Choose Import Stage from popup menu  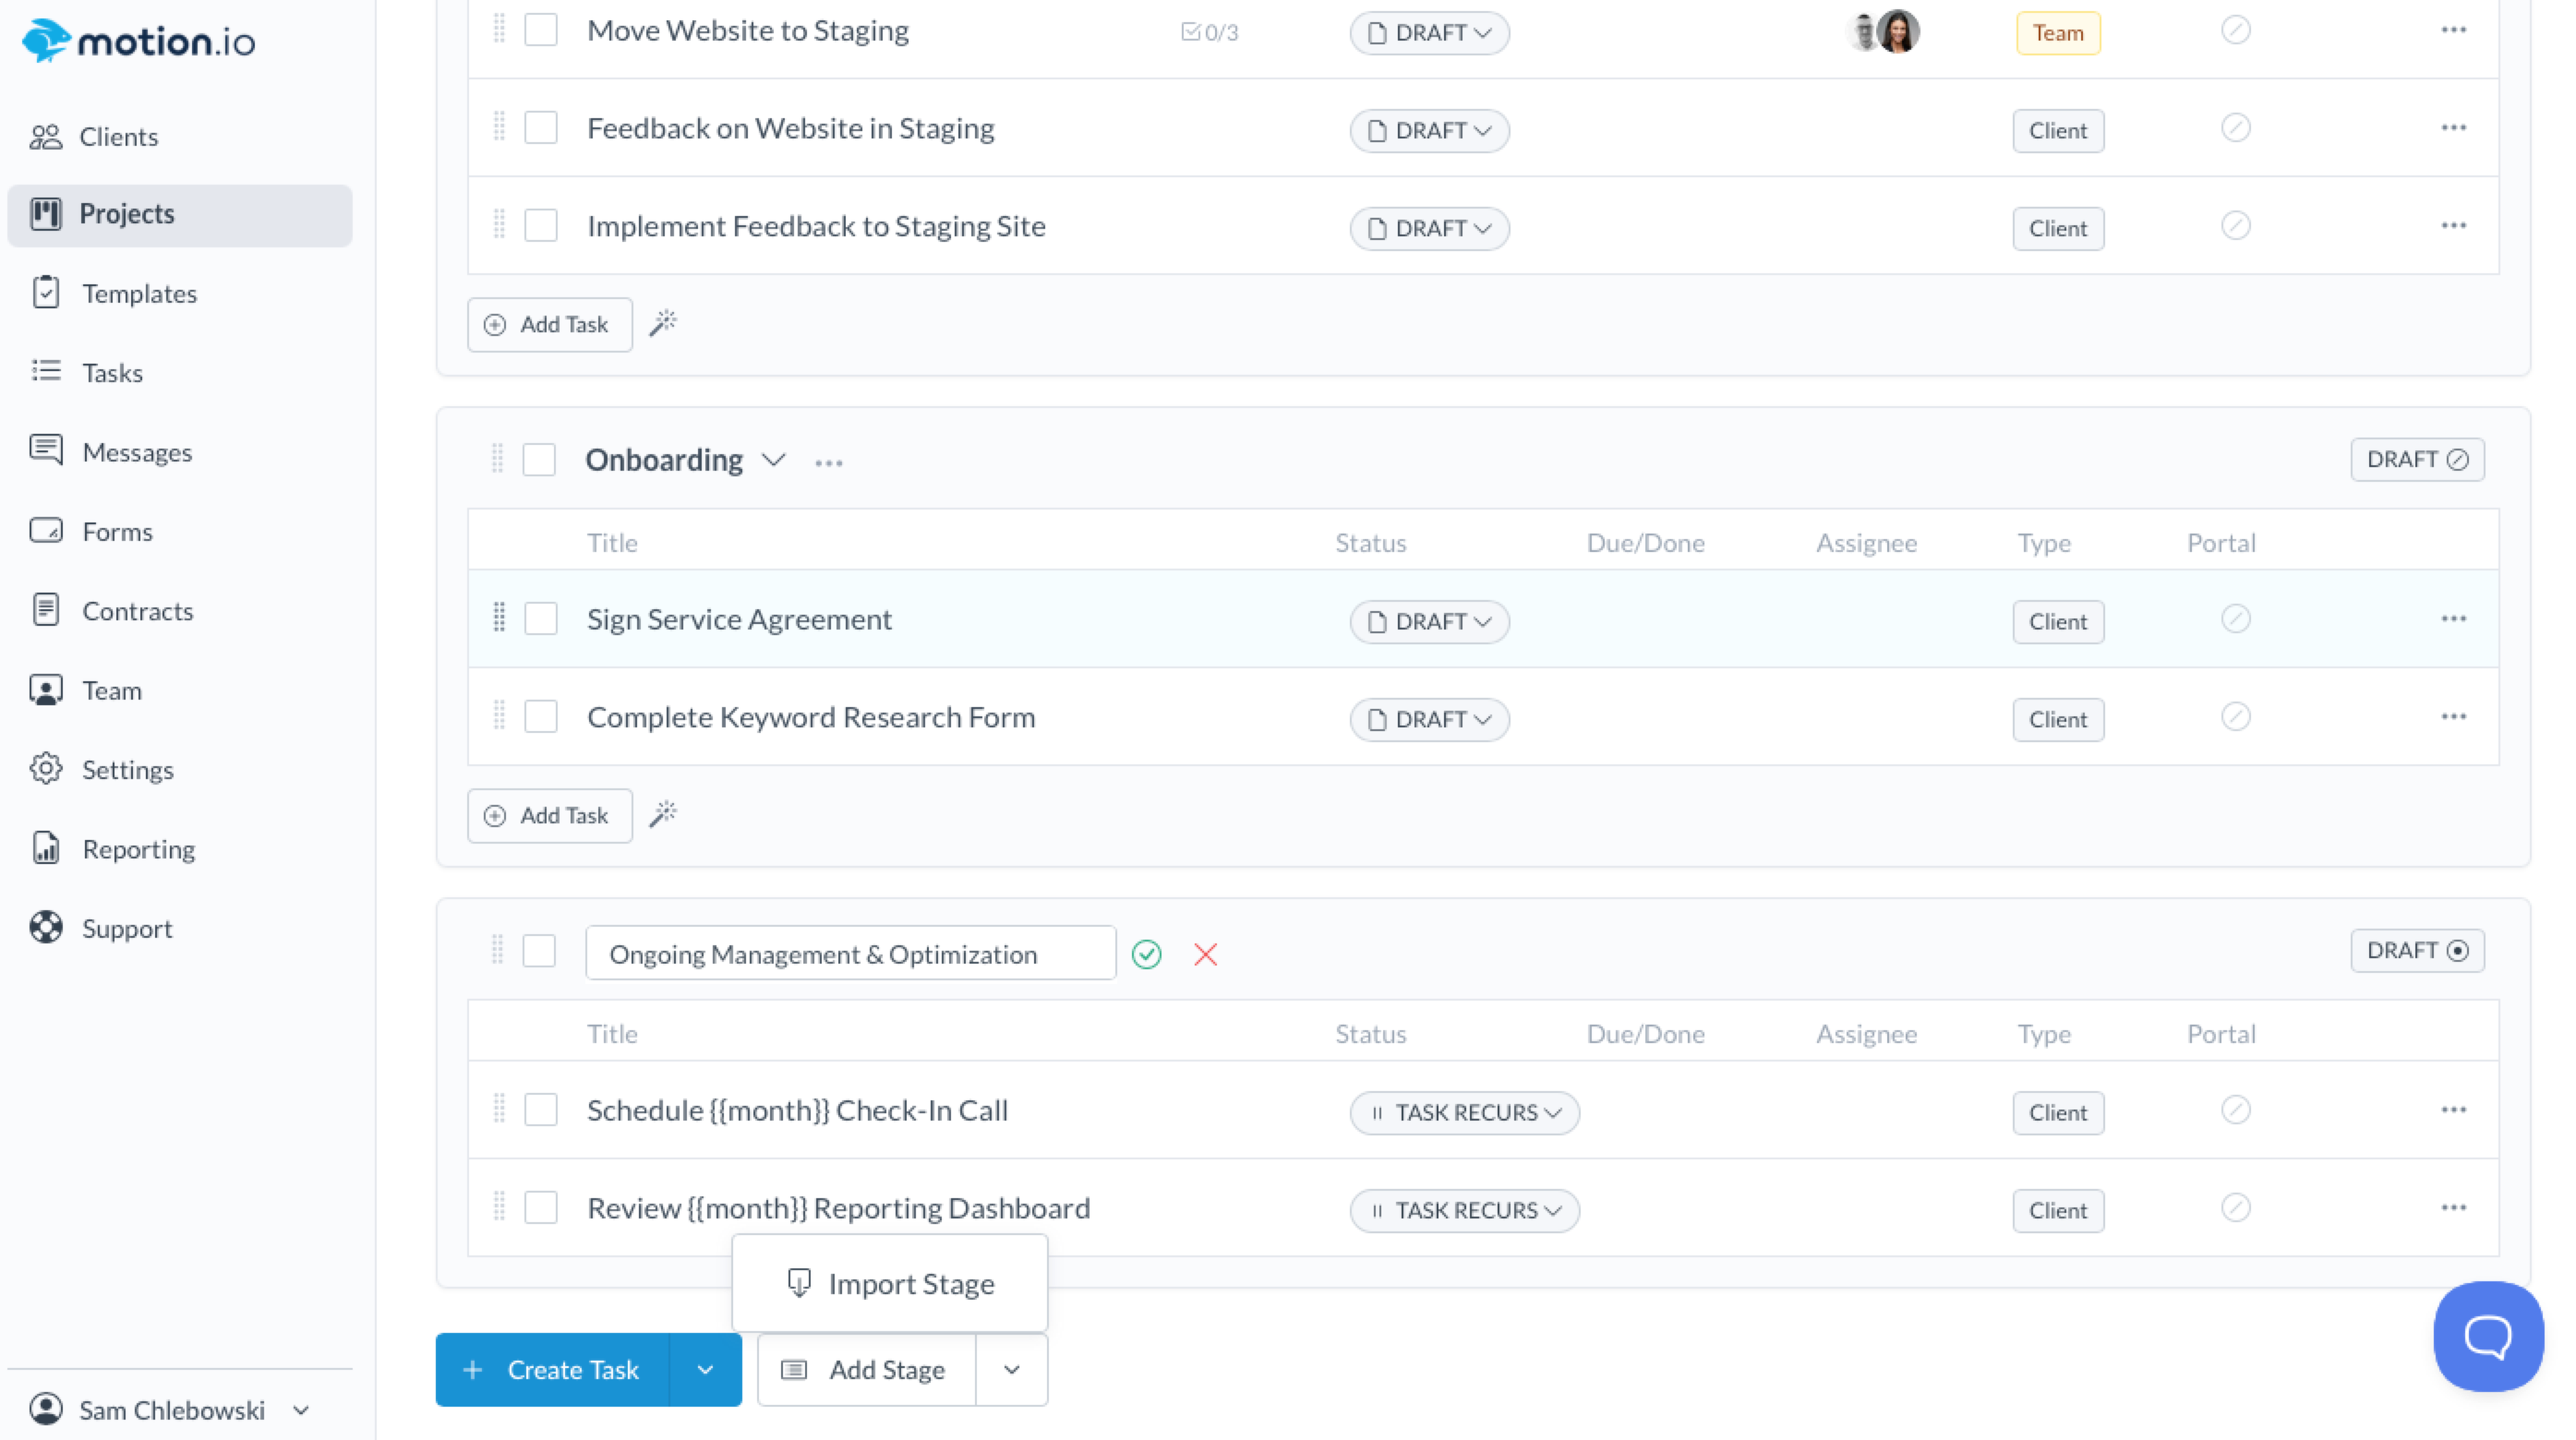point(890,1283)
